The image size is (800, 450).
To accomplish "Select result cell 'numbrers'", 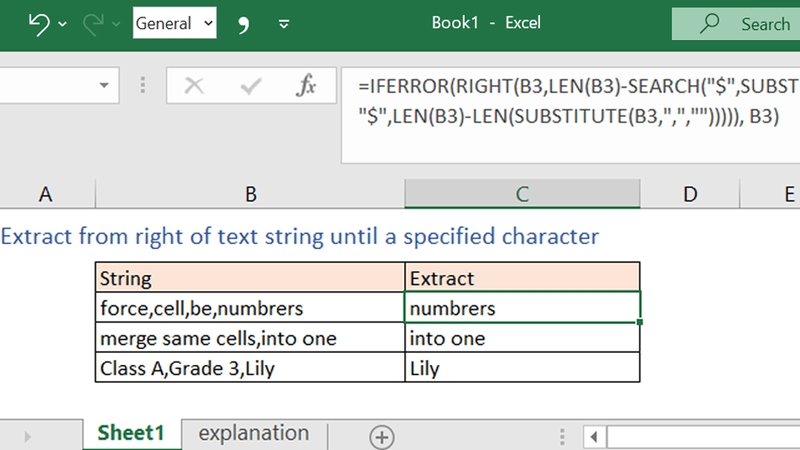I will (x=522, y=308).
